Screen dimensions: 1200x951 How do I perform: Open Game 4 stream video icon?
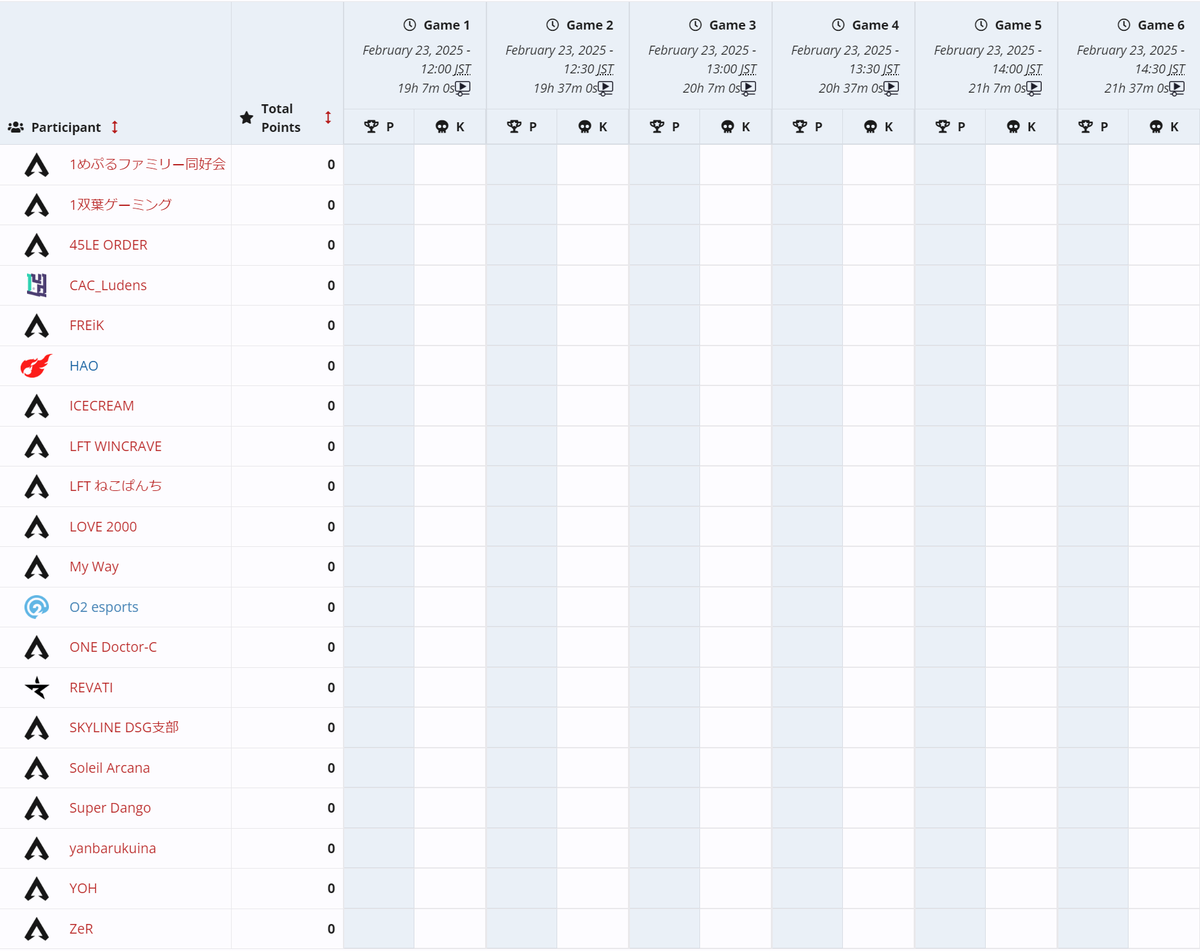click(892, 88)
